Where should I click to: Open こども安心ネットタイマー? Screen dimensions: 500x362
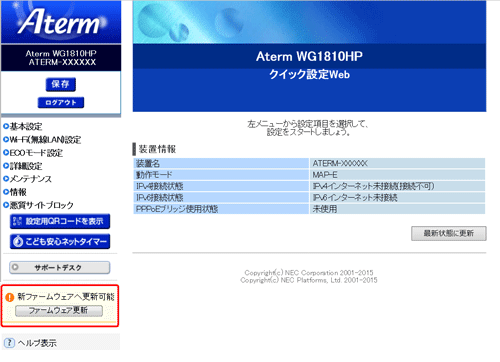point(60,241)
